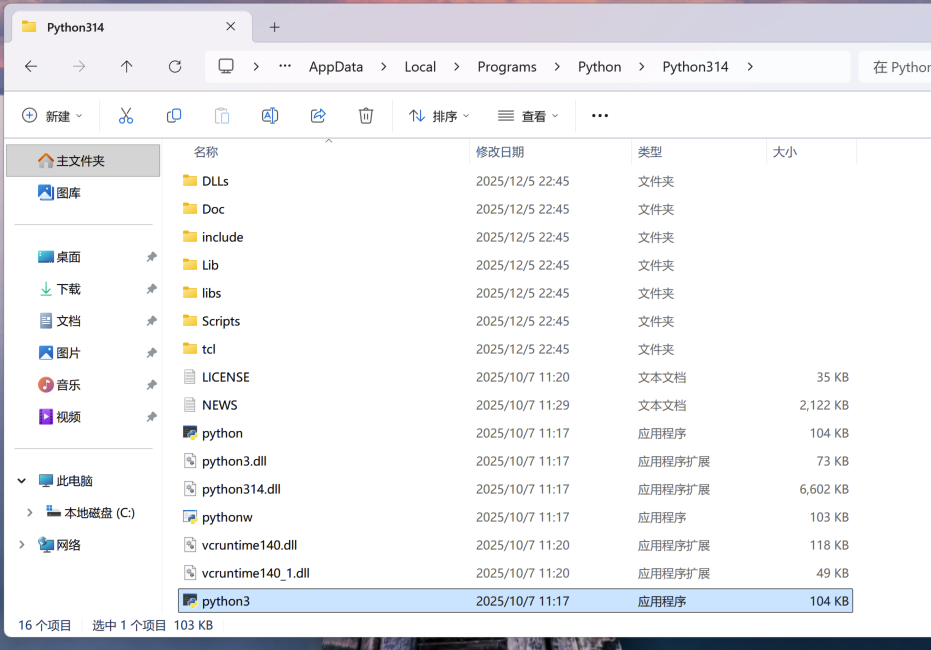Screen dimensions: 931x650
Task: Go back with the left arrow
Action: click(x=31, y=66)
